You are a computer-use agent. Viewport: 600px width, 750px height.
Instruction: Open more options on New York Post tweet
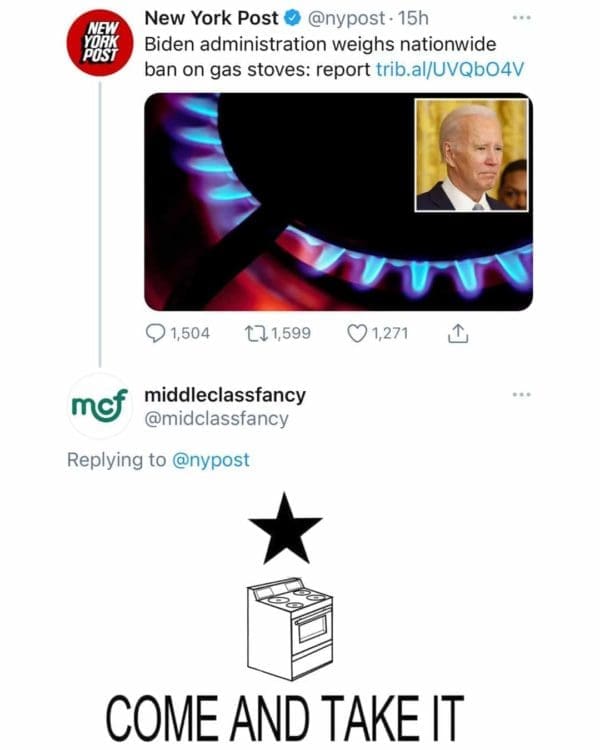(520, 19)
